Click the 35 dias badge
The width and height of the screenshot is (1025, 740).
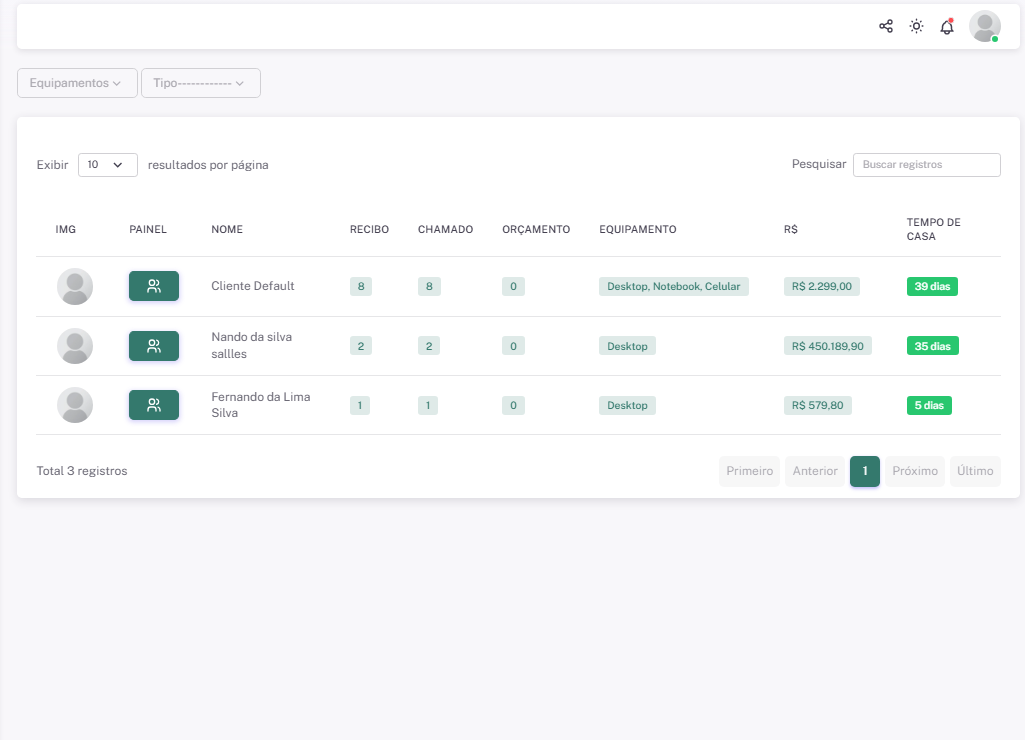(x=932, y=346)
